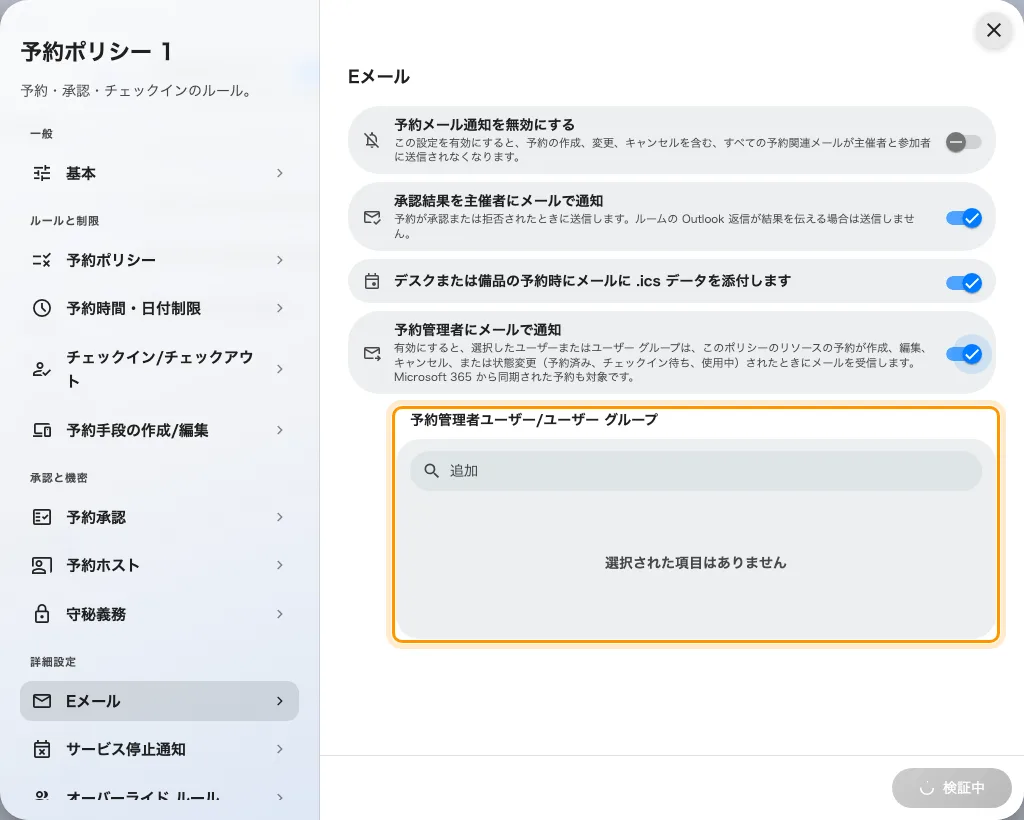This screenshot has height=820, width=1024.
Task: Click the mail-check icon for 承認結果を主催者にメールで通知
Action: [372, 217]
